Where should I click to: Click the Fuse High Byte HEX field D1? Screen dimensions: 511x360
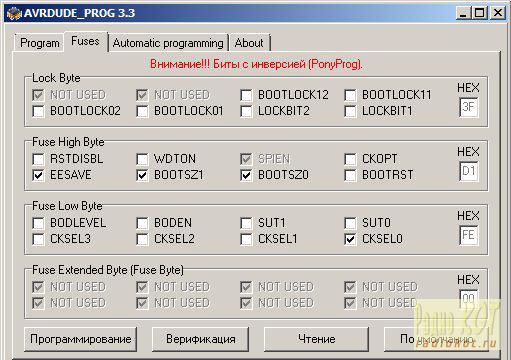tap(468, 171)
